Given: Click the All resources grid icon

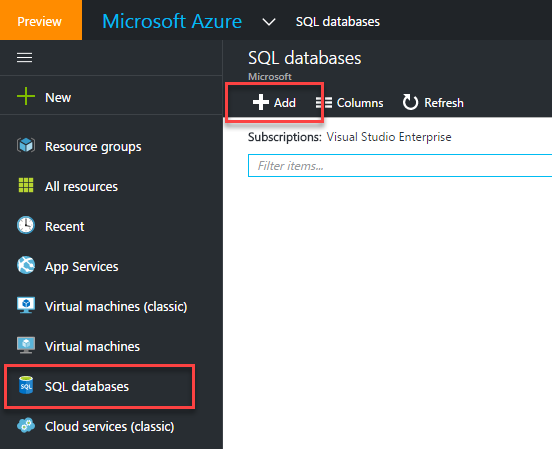Looking at the screenshot, I should pos(26,185).
